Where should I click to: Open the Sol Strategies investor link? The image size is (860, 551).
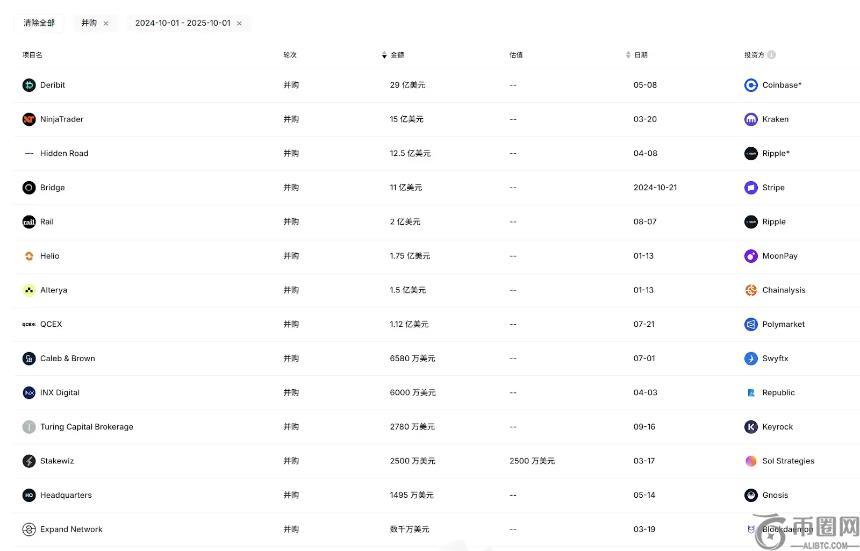pos(788,461)
